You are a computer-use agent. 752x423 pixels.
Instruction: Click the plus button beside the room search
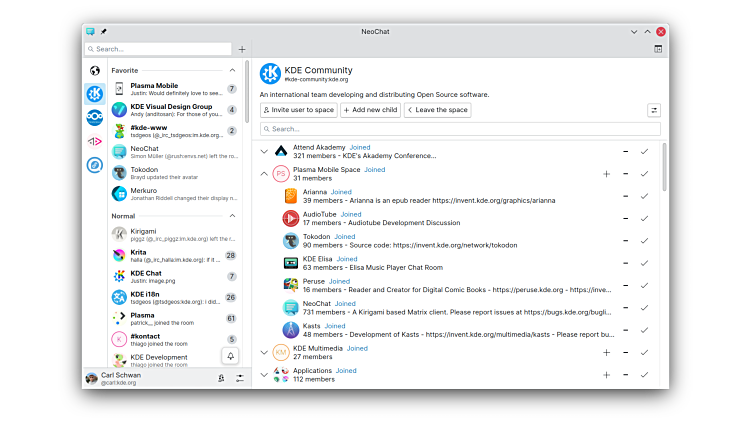pos(242,49)
